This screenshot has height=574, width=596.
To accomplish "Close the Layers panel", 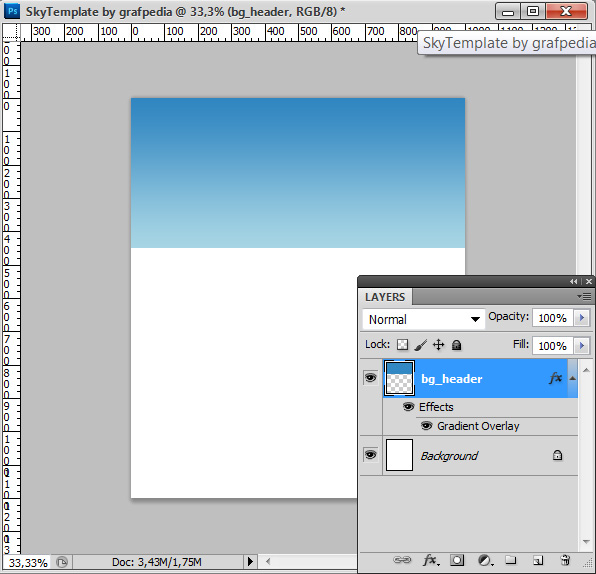I will tap(589, 281).
